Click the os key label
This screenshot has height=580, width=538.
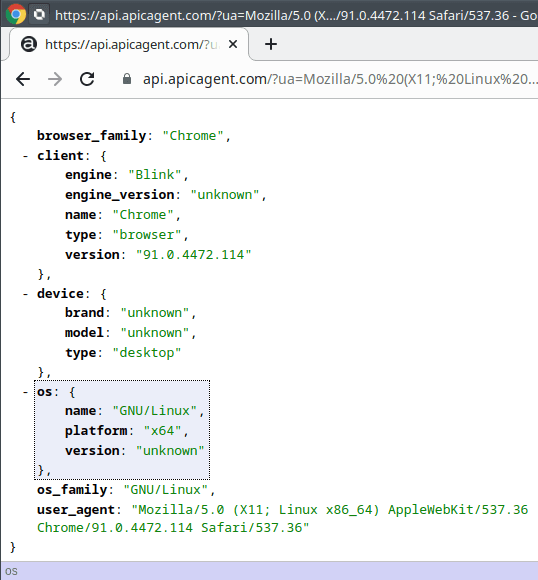[x=44, y=392]
